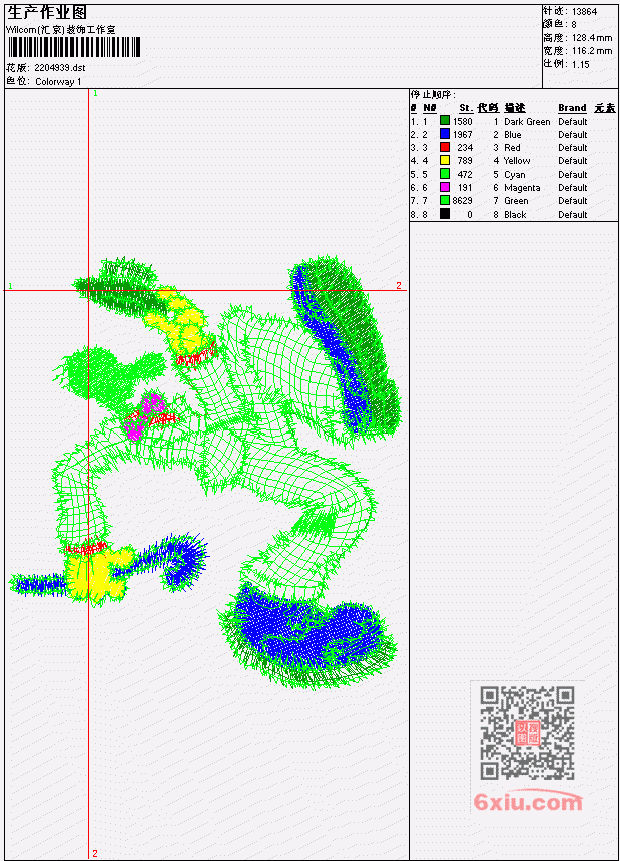Choose the Yellow color swatch

click(x=445, y=160)
